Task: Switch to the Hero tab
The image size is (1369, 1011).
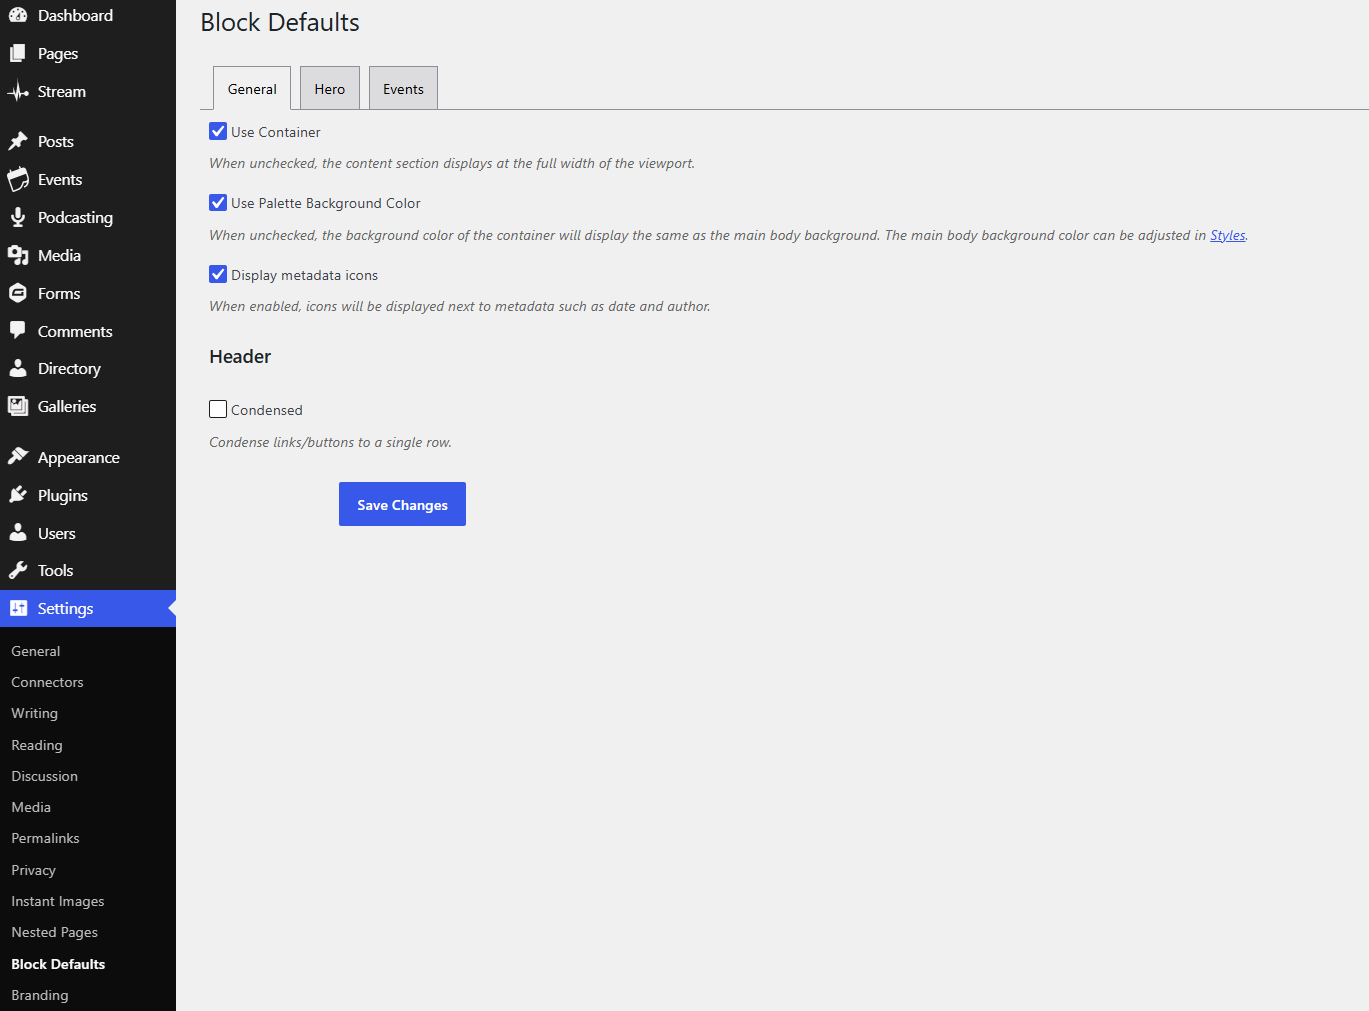Action: coord(330,88)
